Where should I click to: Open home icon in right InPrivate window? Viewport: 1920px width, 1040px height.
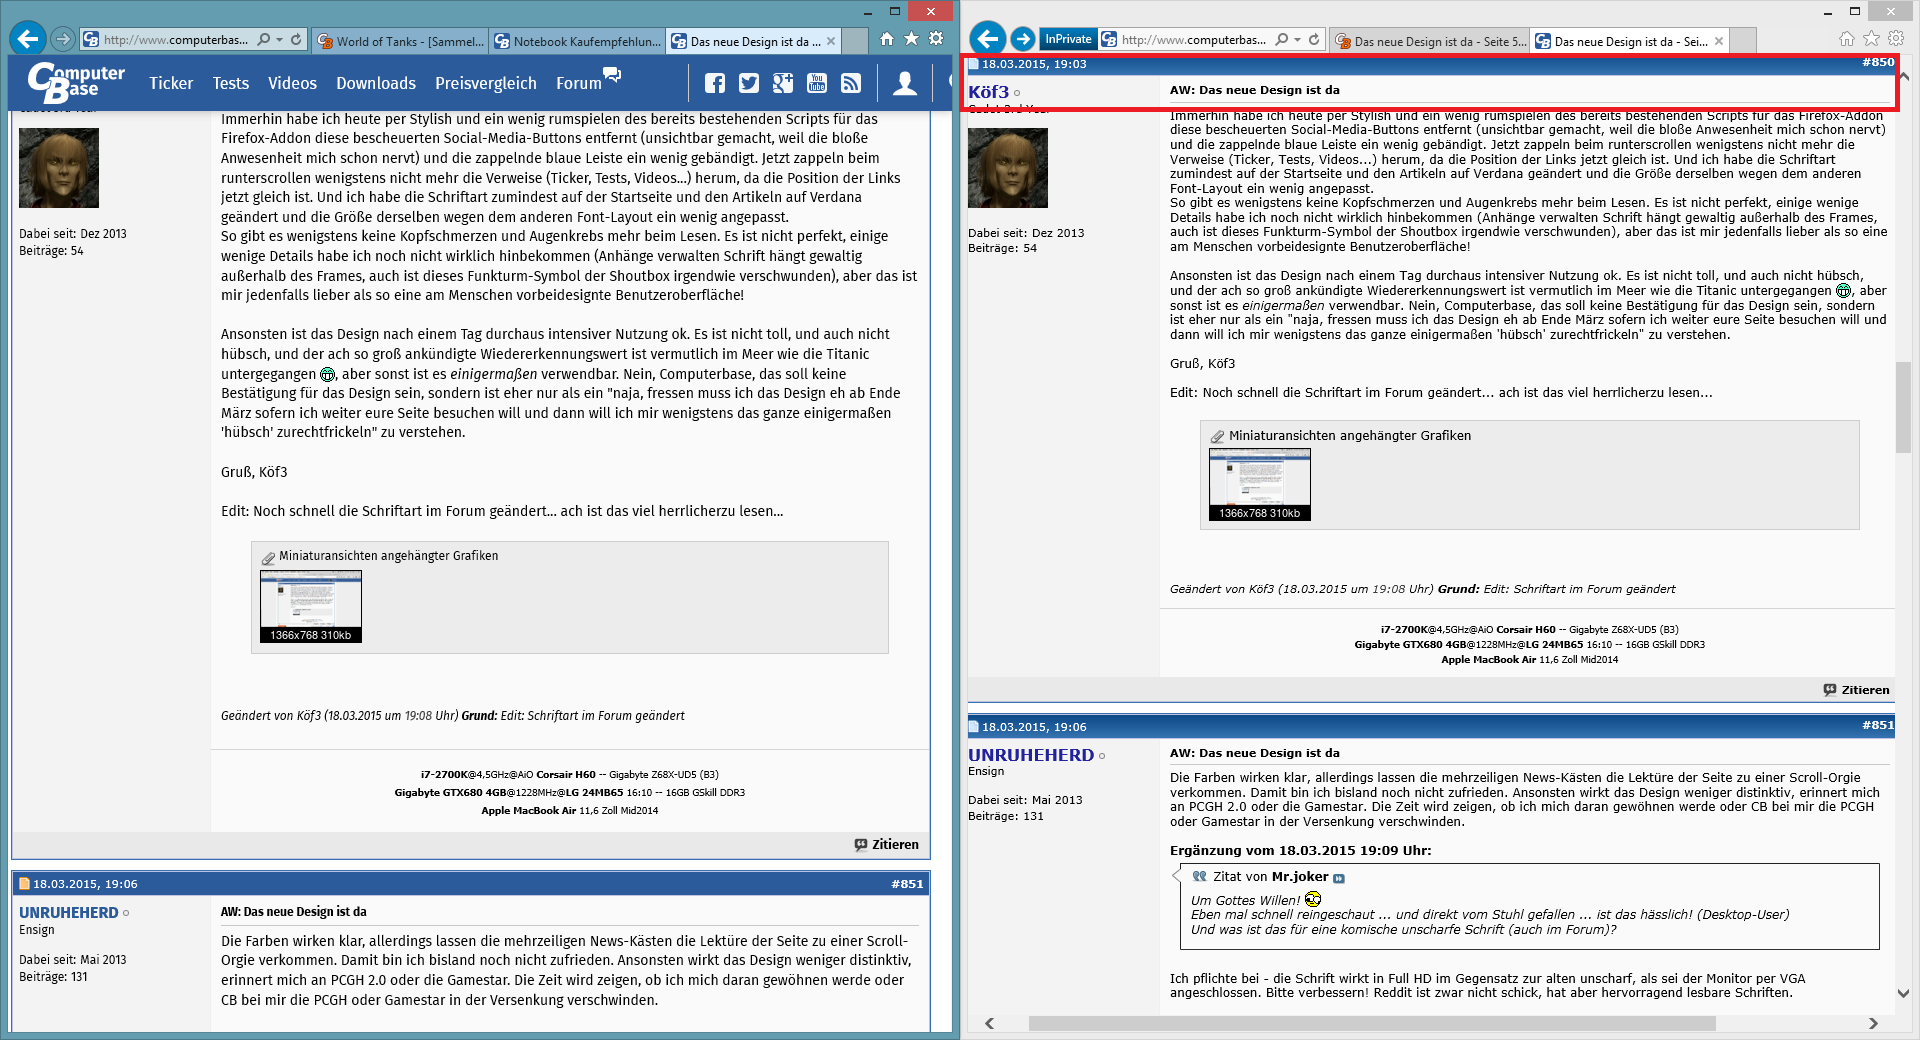click(x=1846, y=39)
